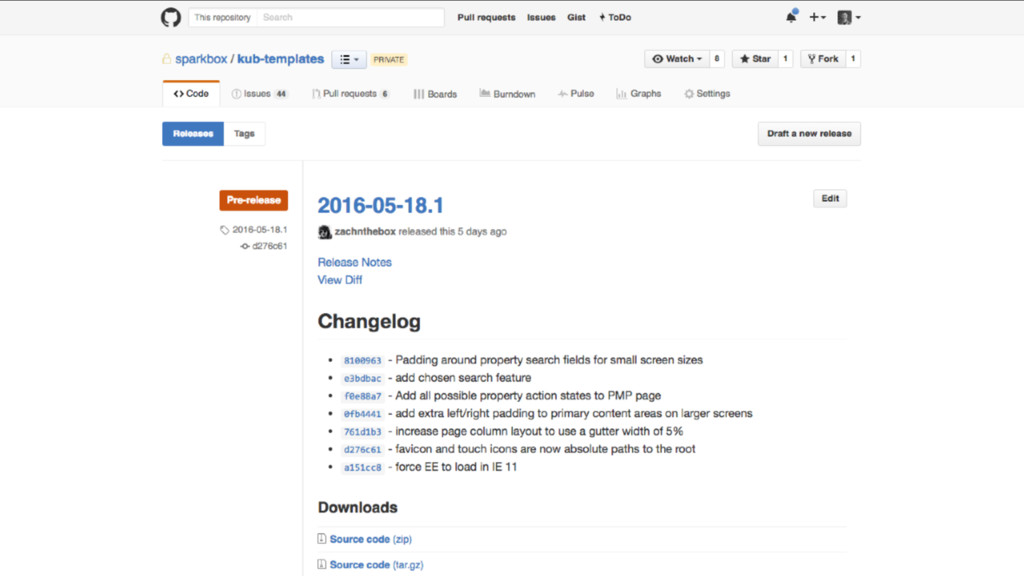This screenshot has width=1024, height=576.
Task: Click the GitHub Octocat logo
Action: click(x=171, y=17)
